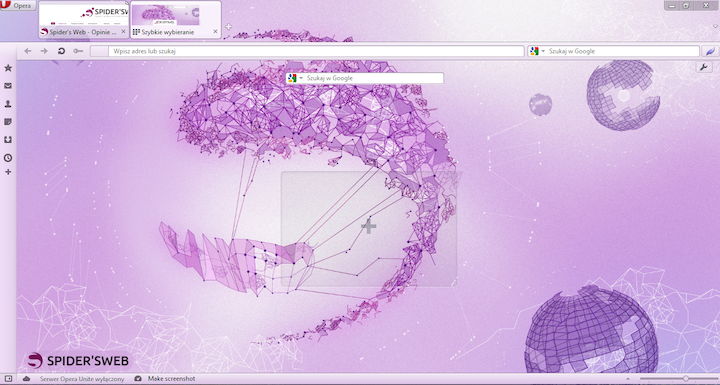
Task: Click Google icon in Speed Dial search box
Action: [x=292, y=78]
